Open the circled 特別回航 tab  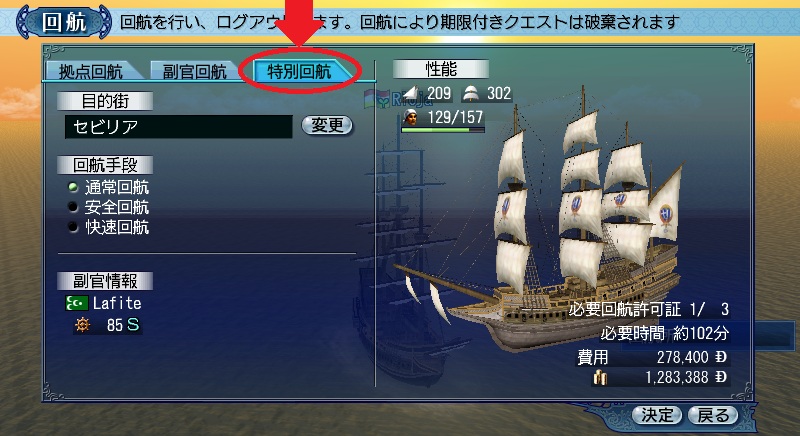pos(300,71)
